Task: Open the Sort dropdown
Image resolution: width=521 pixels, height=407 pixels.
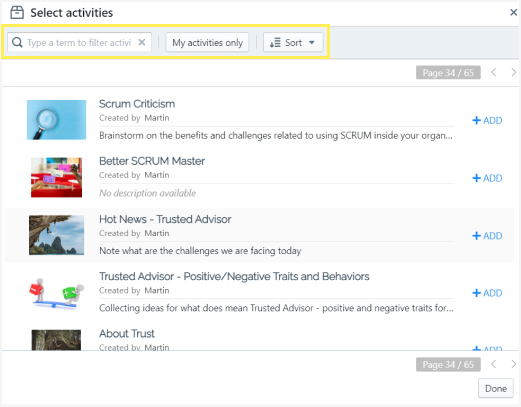Action: [x=293, y=42]
